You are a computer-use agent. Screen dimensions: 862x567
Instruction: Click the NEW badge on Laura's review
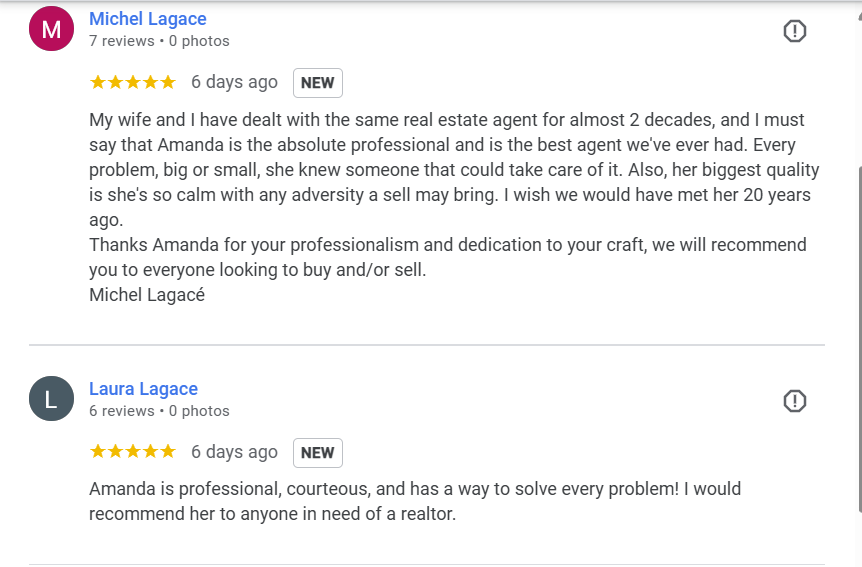[x=317, y=453]
